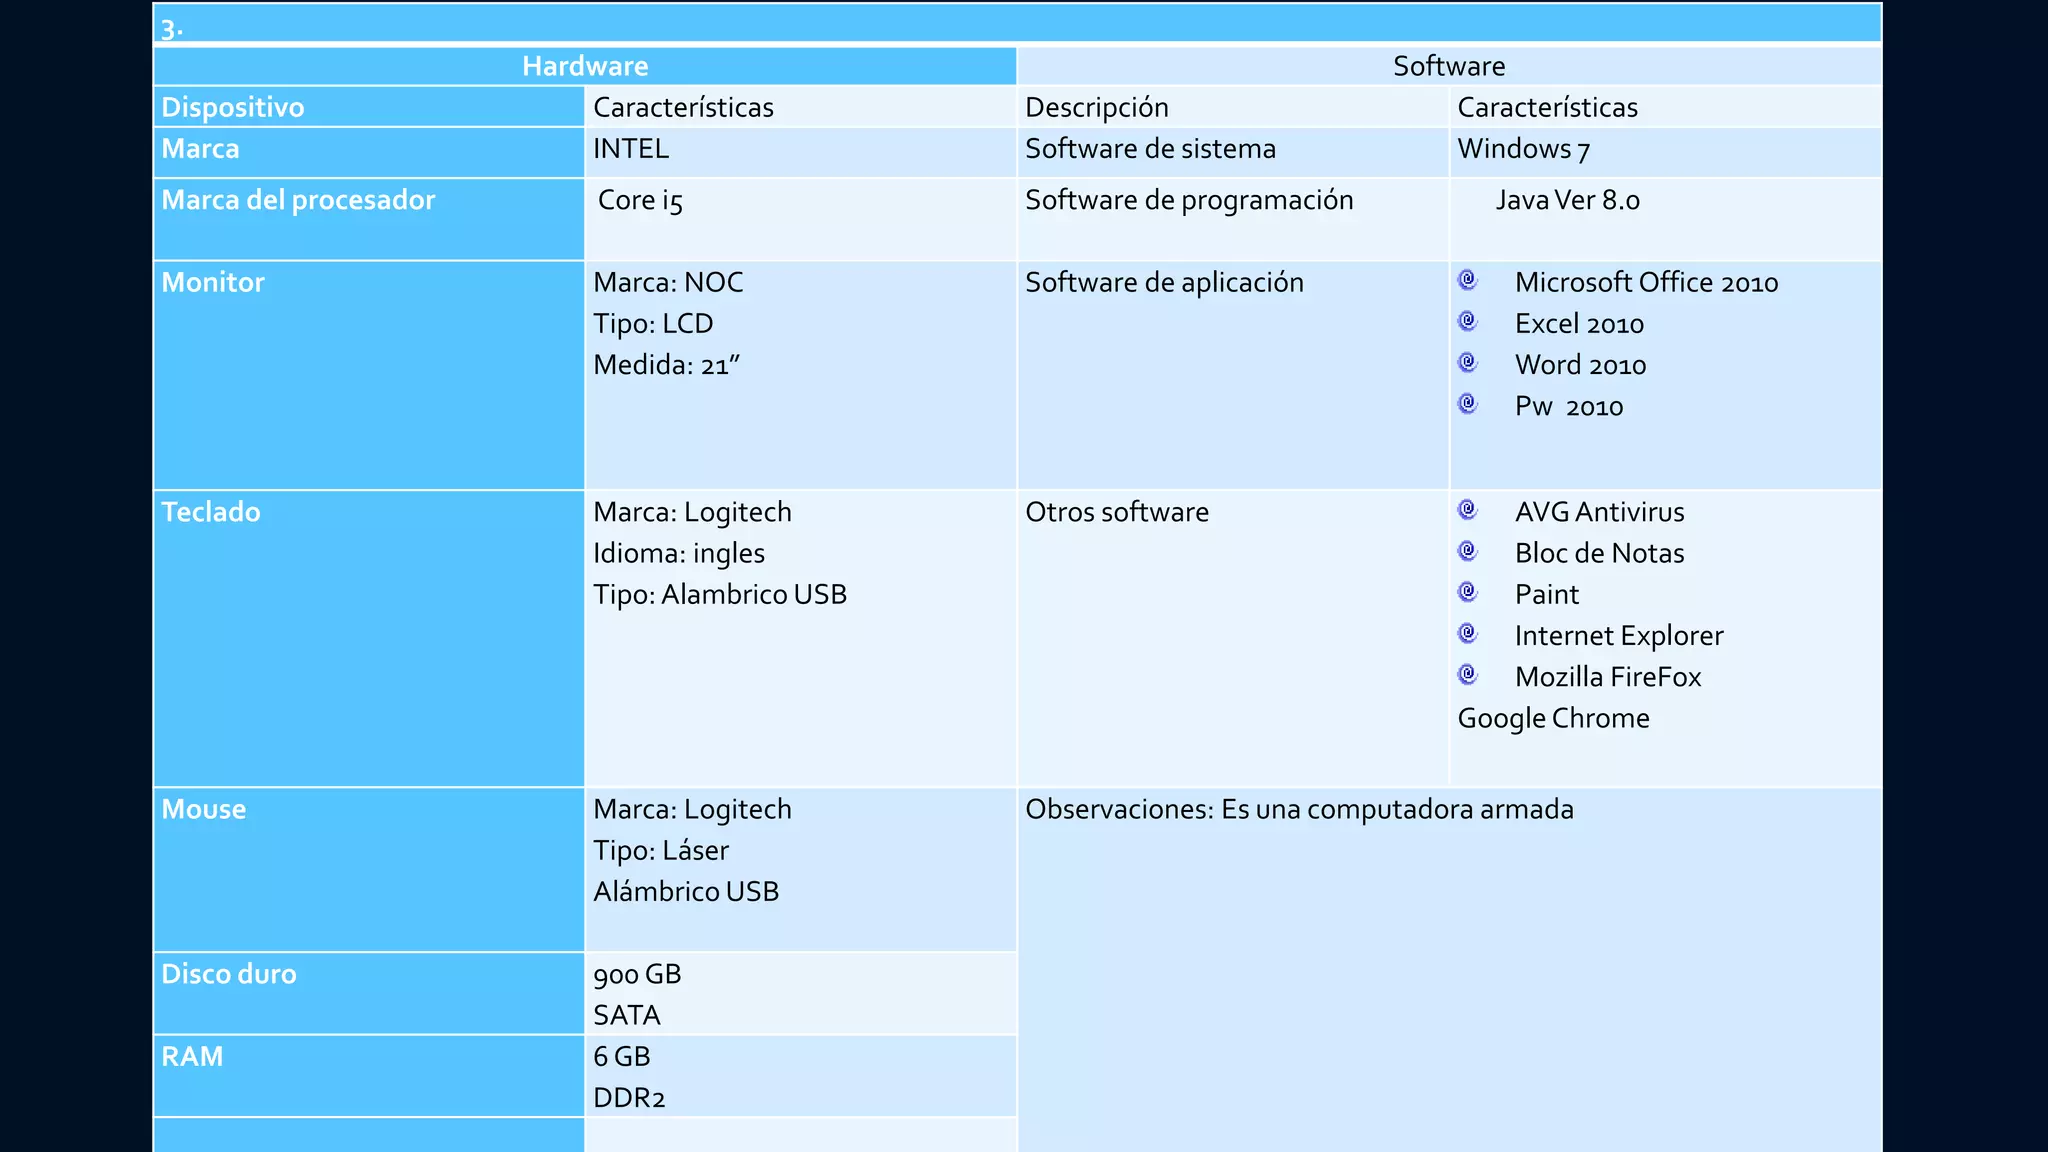Click the Mouse row label
Screen dimensions: 2048x1152
(x=204, y=809)
